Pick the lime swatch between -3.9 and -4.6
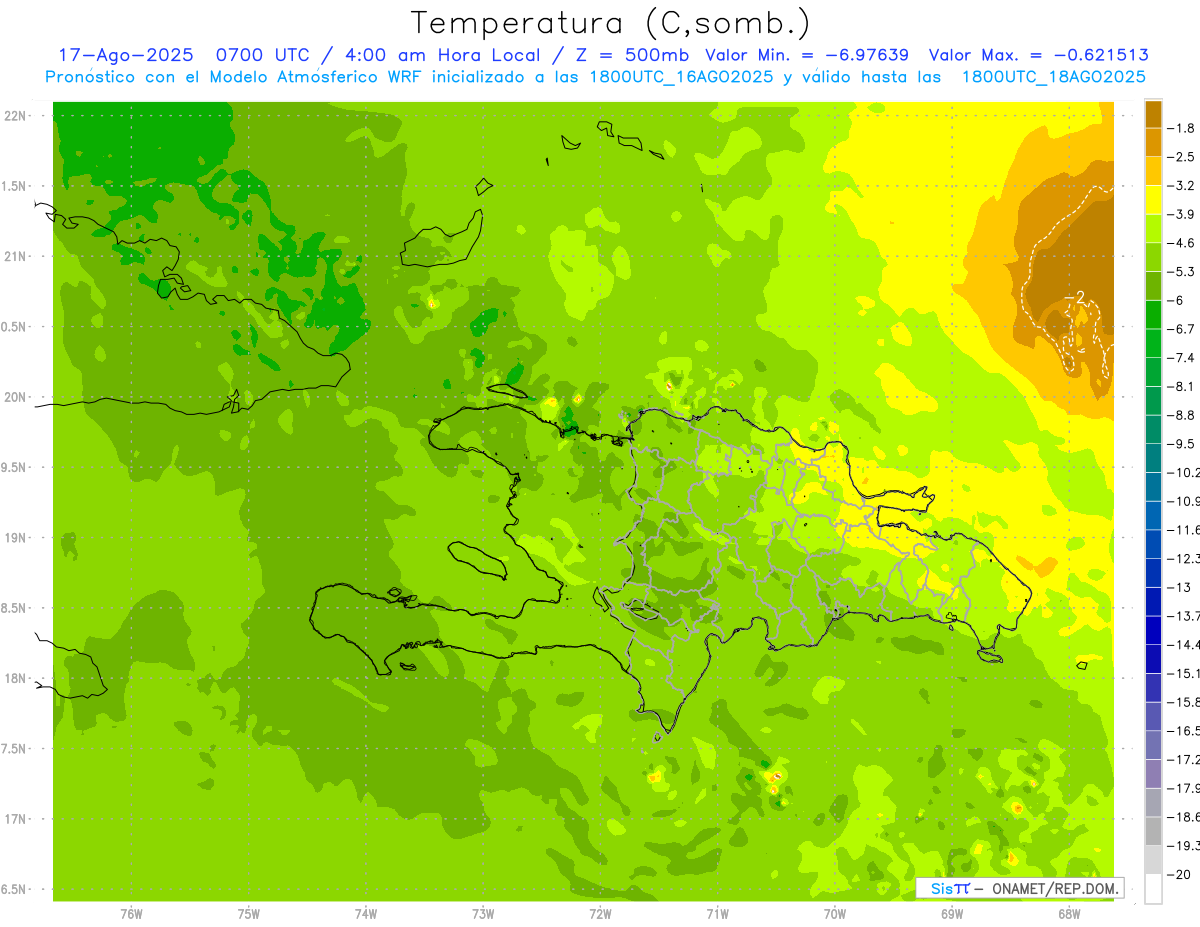 (x=1153, y=229)
